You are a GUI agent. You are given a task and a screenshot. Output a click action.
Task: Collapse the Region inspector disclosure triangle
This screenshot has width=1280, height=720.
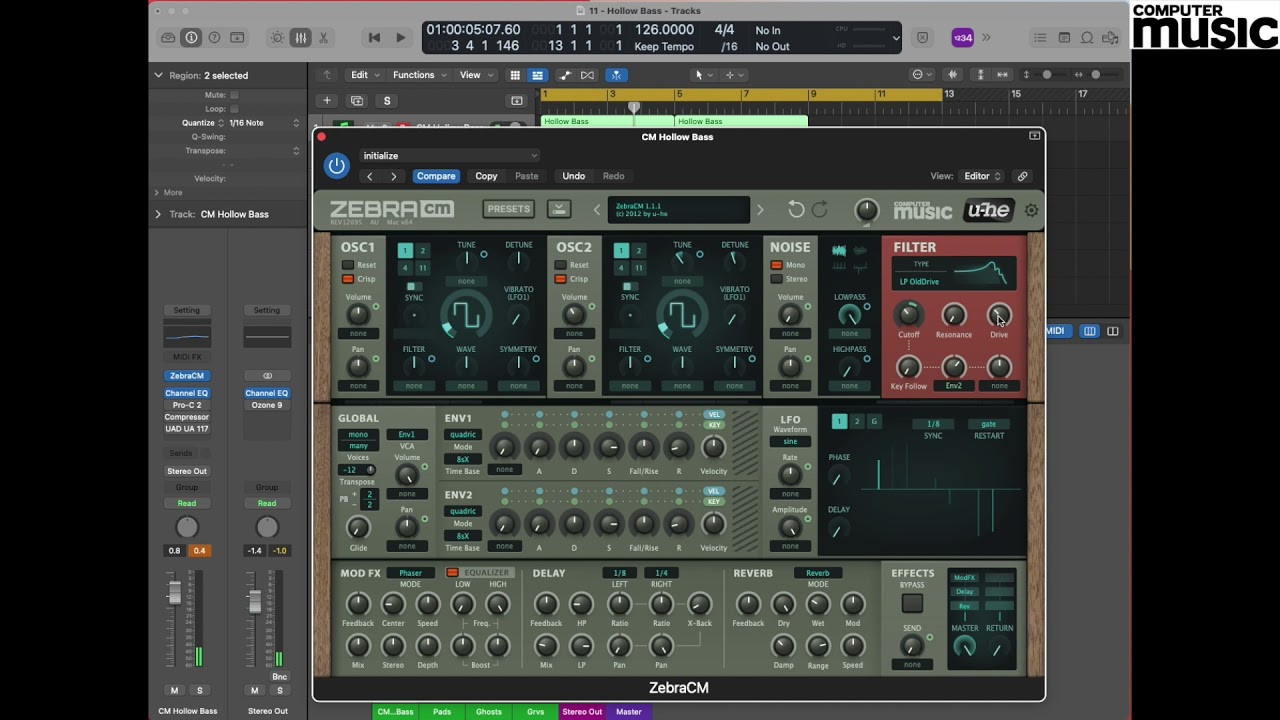coord(158,75)
